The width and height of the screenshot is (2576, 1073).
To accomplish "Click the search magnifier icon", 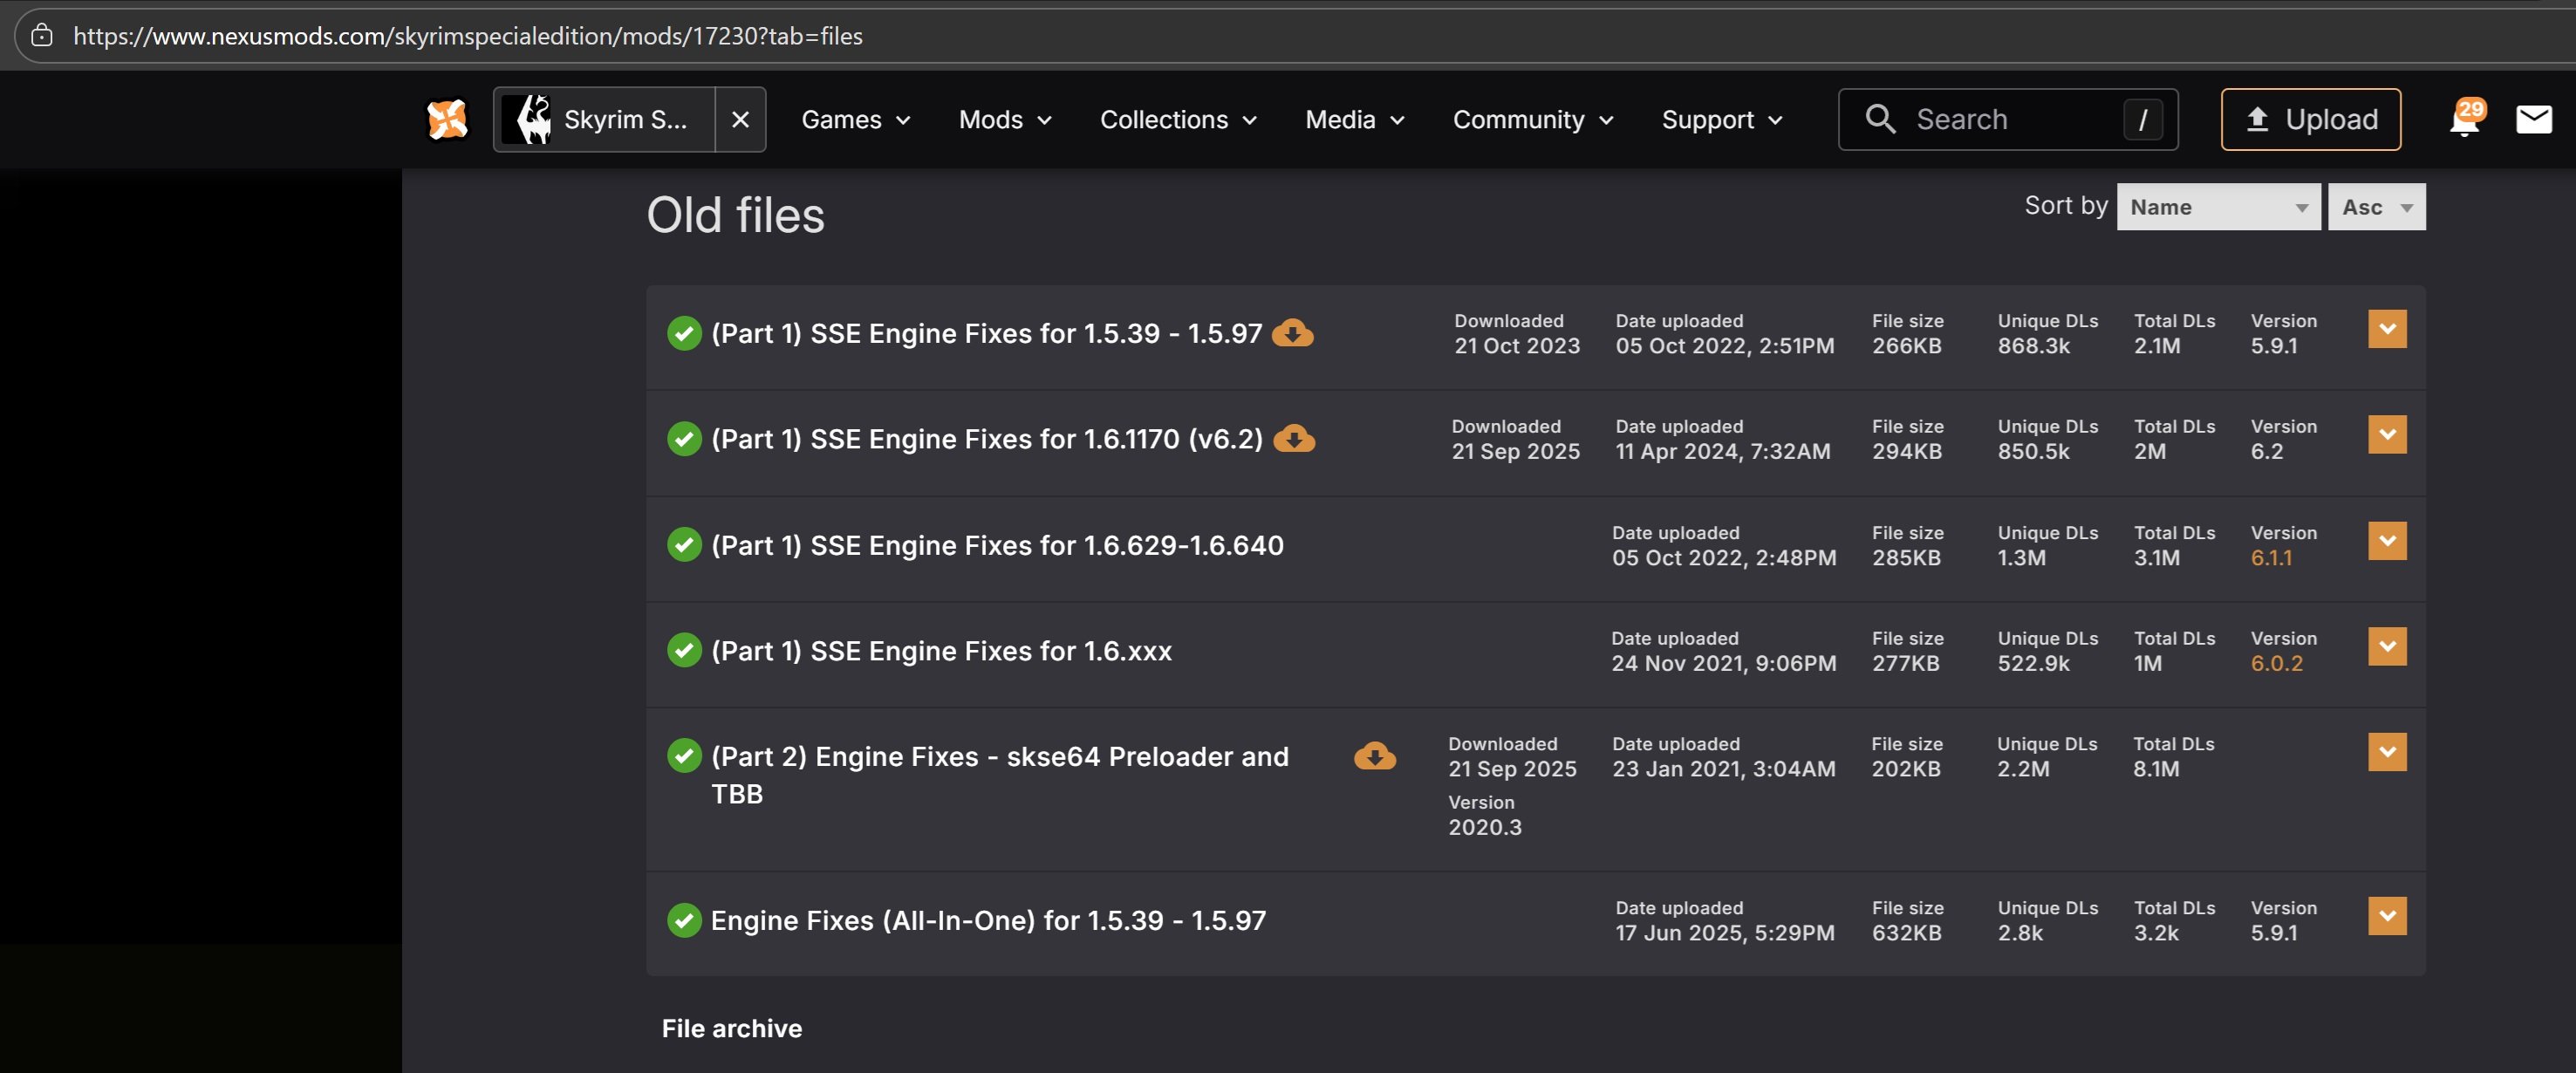I will point(1880,119).
